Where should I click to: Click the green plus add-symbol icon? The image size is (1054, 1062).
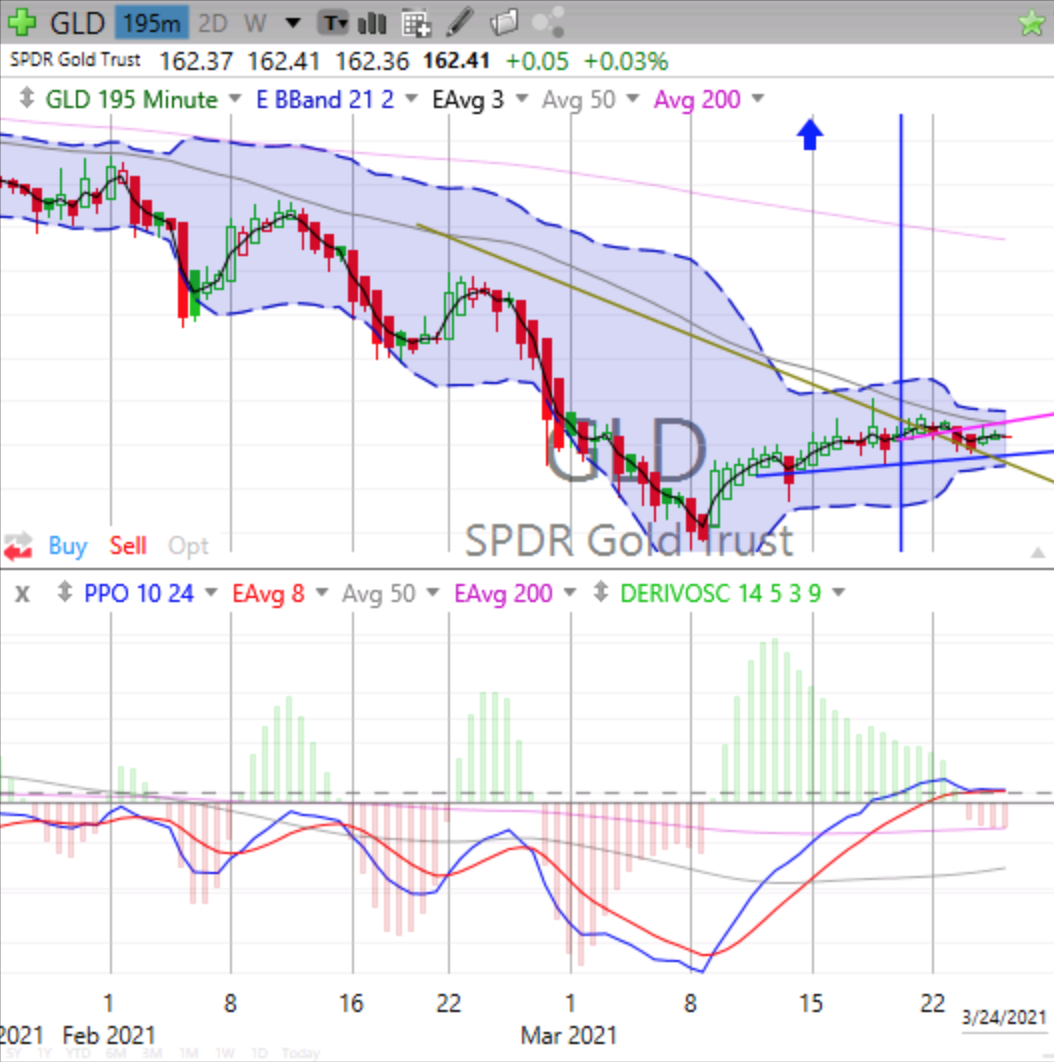tap(20, 22)
